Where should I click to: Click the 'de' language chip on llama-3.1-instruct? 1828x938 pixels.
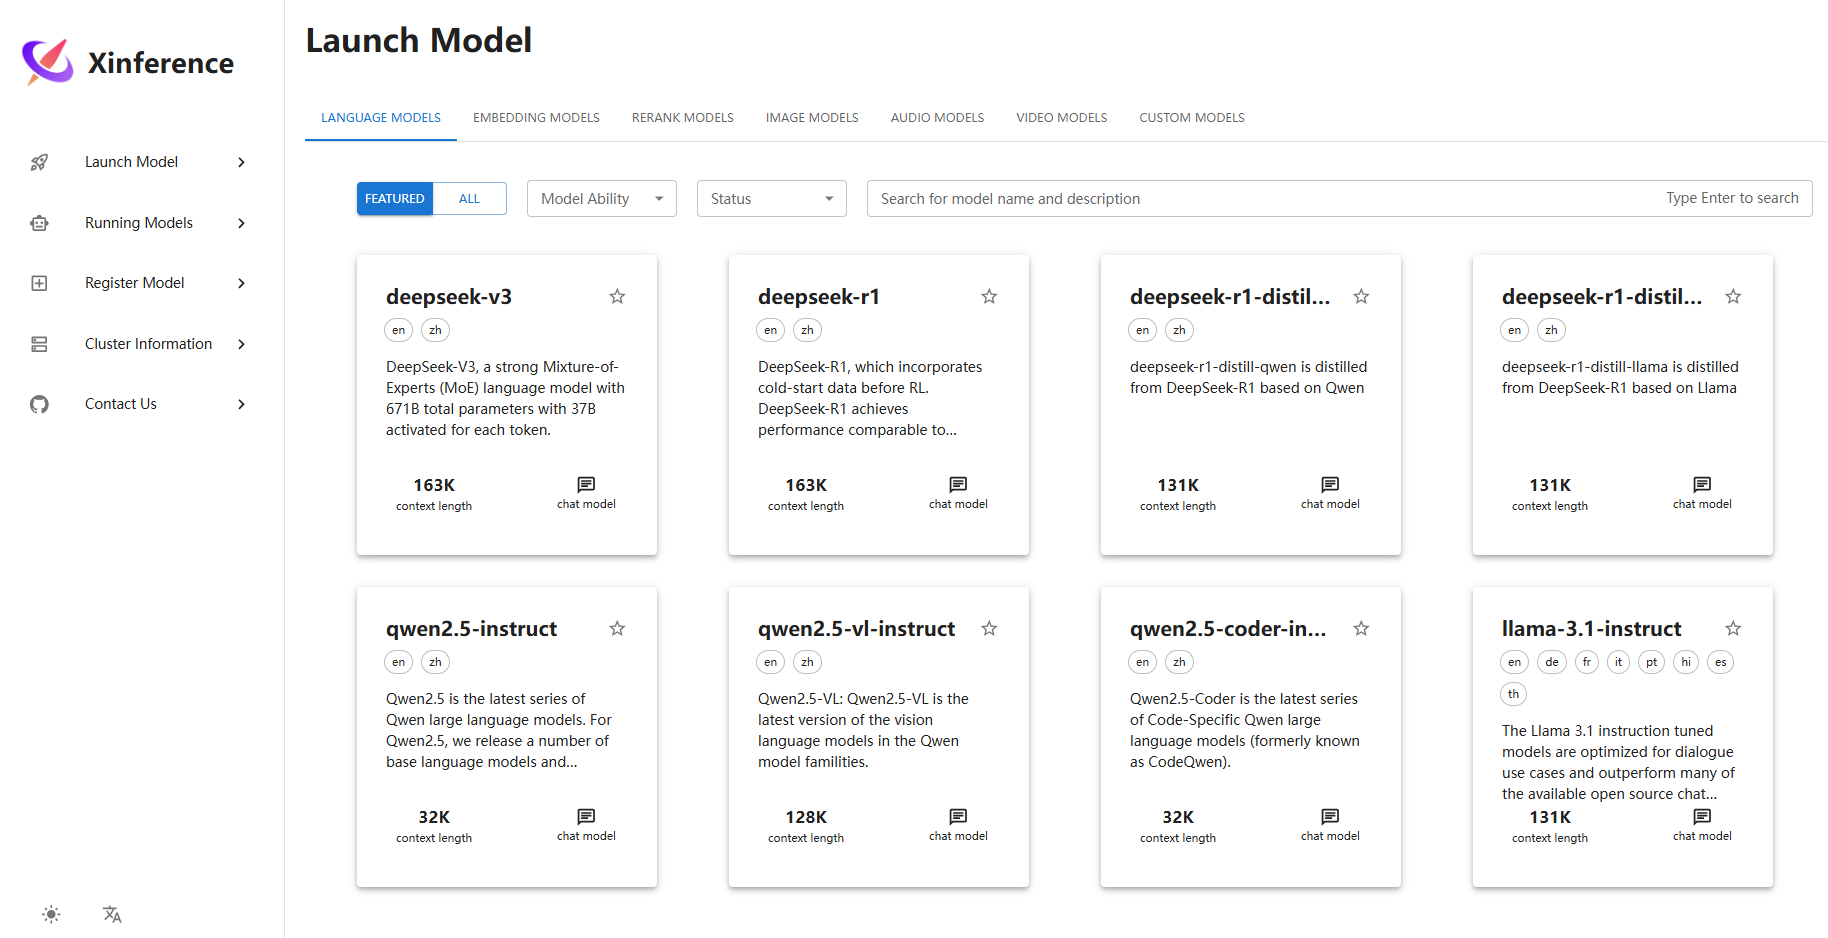click(x=1551, y=662)
